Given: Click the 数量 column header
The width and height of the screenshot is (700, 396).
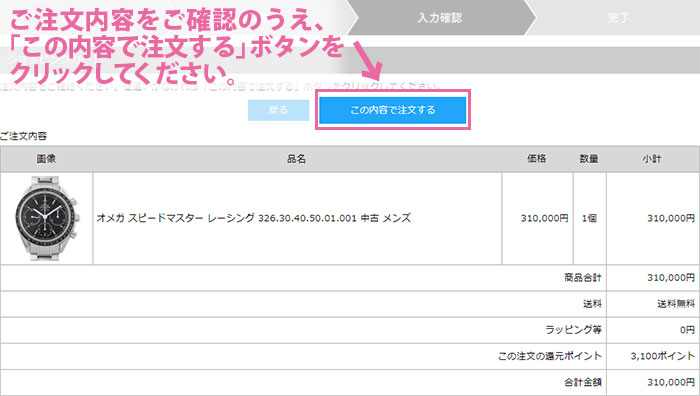Looking at the screenshot, I should tap(589, 159).
